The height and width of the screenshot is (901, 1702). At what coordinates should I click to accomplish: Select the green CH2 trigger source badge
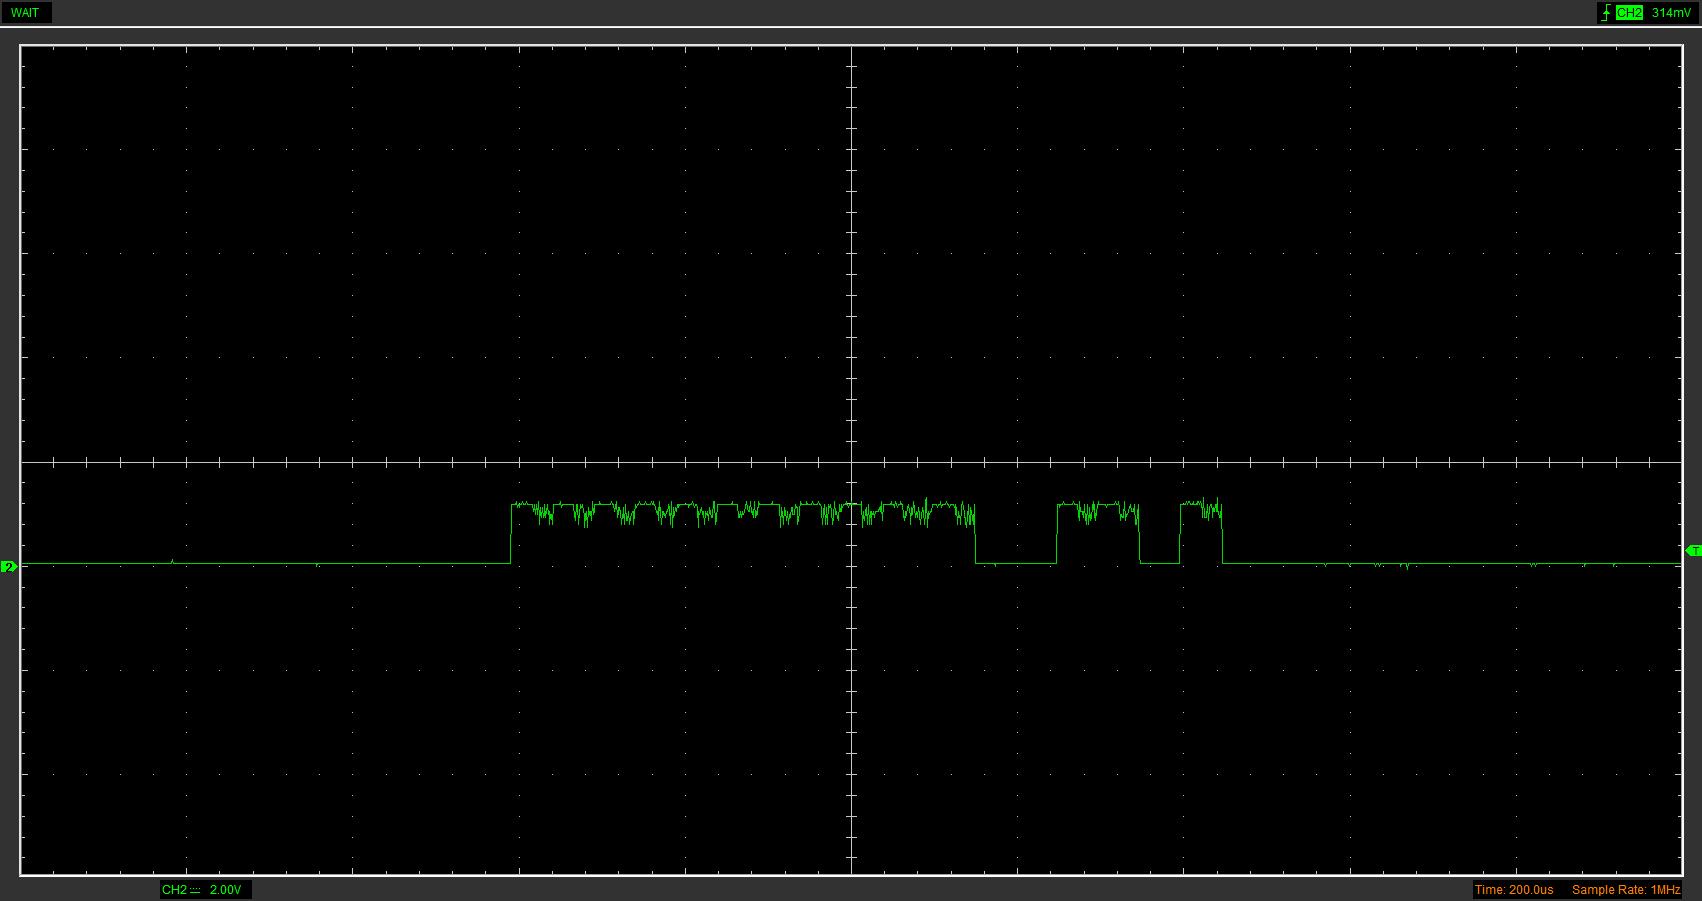point(1629,13)
